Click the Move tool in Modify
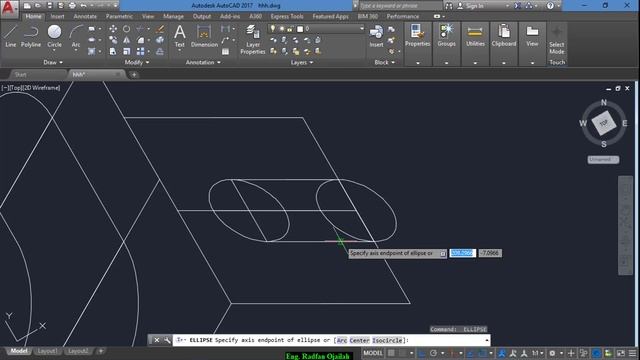Image resolution: width=640 pixels, height=360 pixels. click(113, 29)
